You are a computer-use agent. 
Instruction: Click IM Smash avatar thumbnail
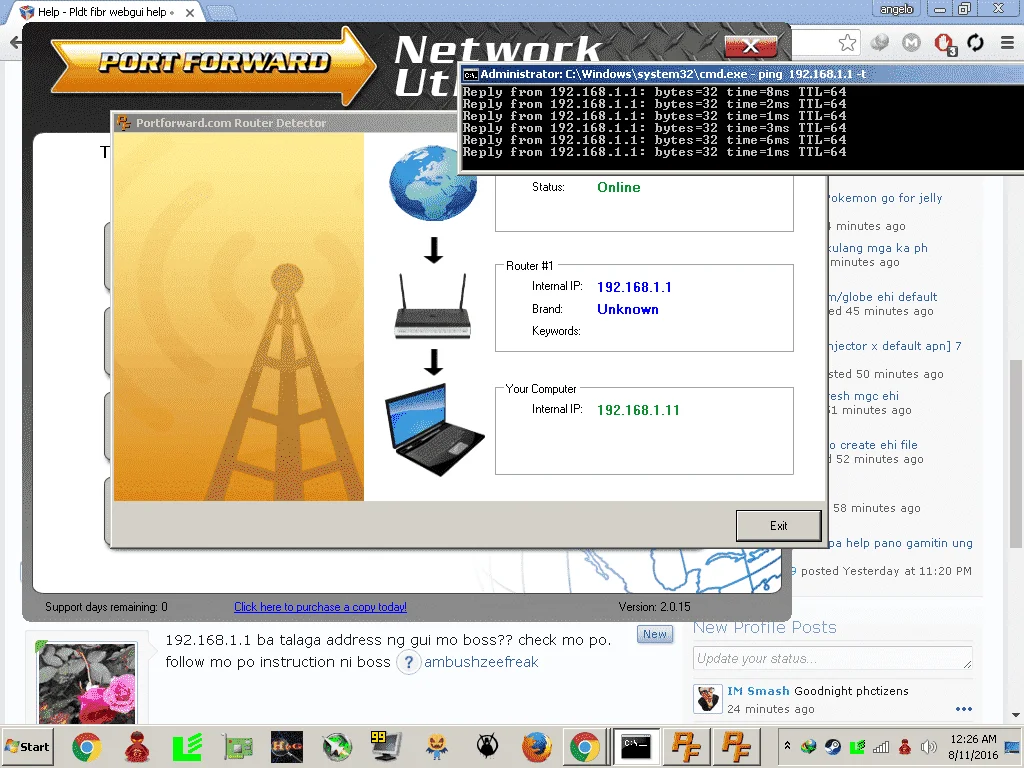(x=707, y=699)
